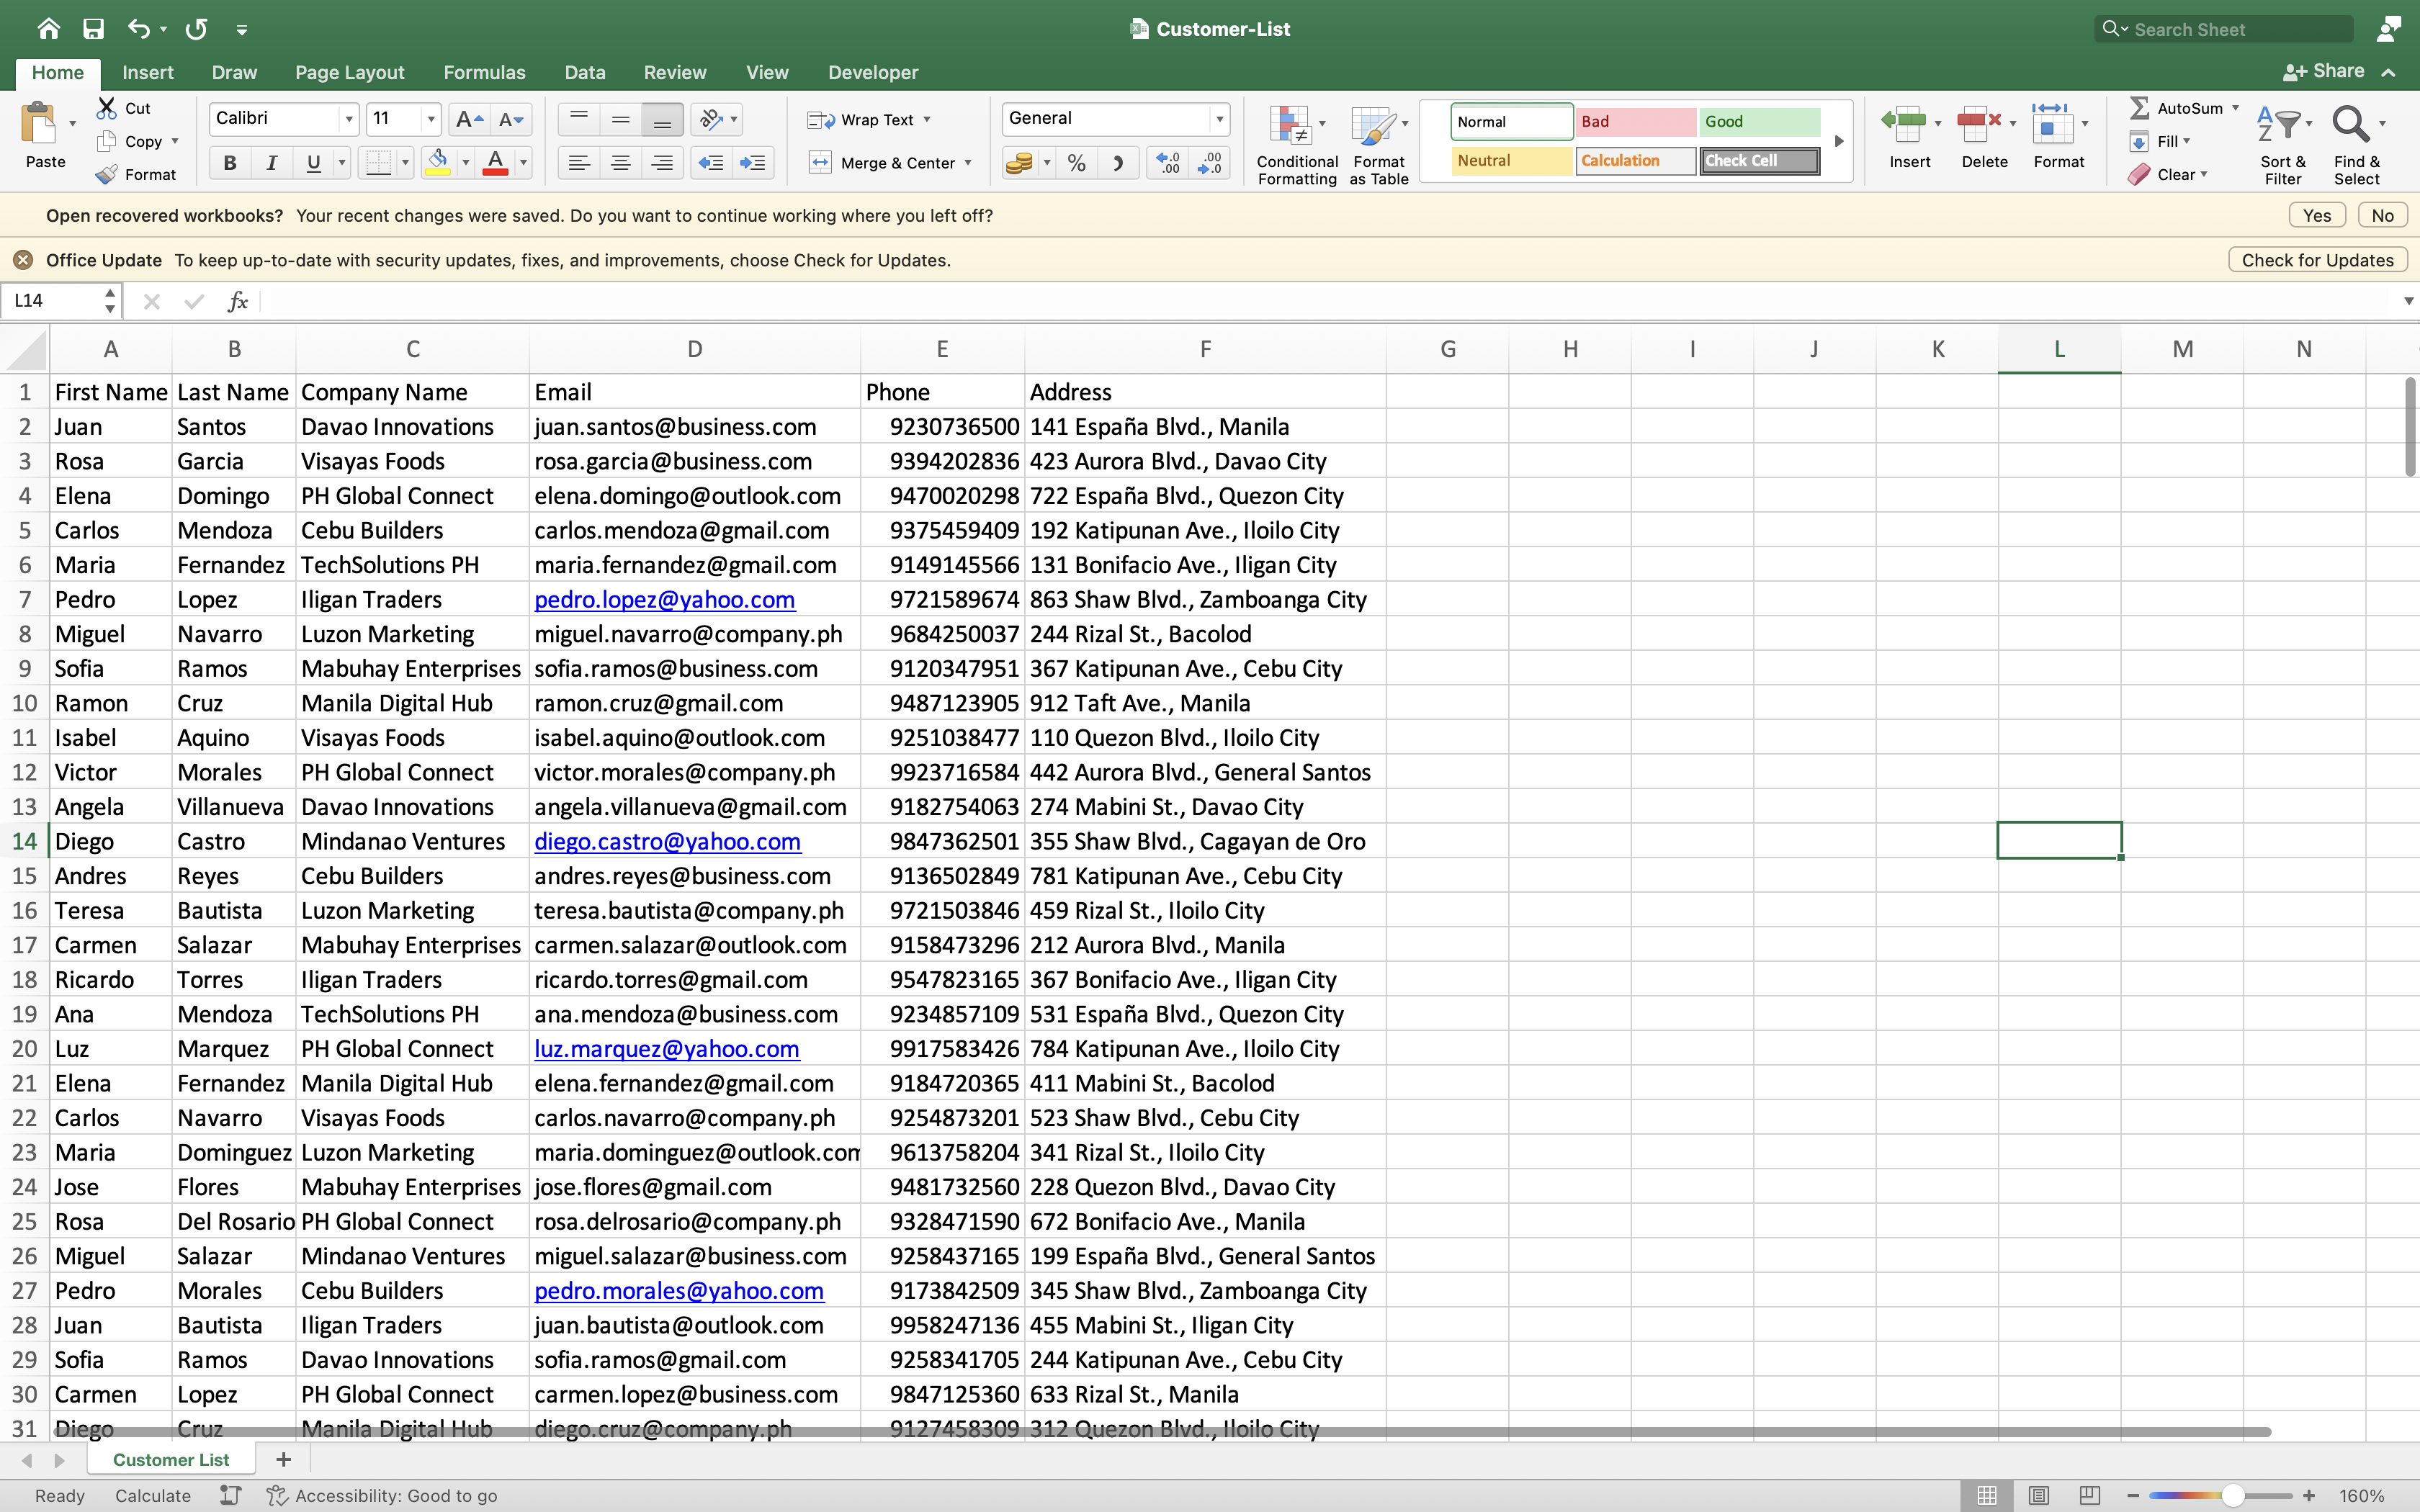The width and height of the screenshot is (2420, 1512).
Task: Open the Formulas ribbon tab
Action: (x=484, y=72)
